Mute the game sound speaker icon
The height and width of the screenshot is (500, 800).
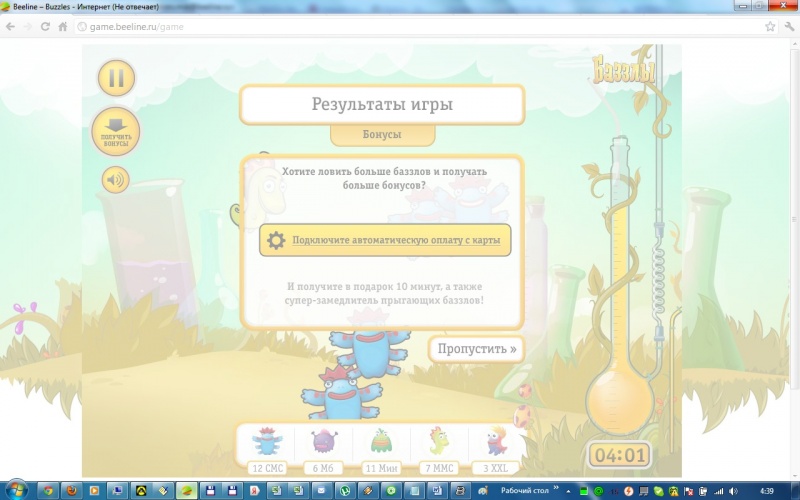click(x=116, y=180)
